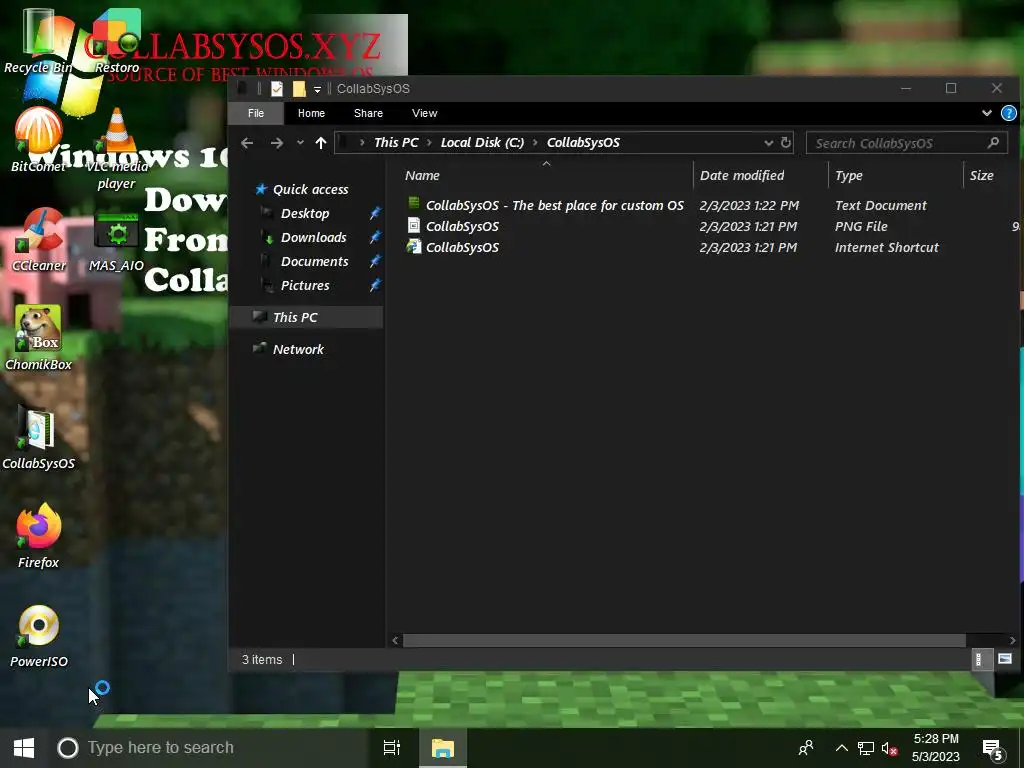Click the scrollbar left arrow in file list

395,641
